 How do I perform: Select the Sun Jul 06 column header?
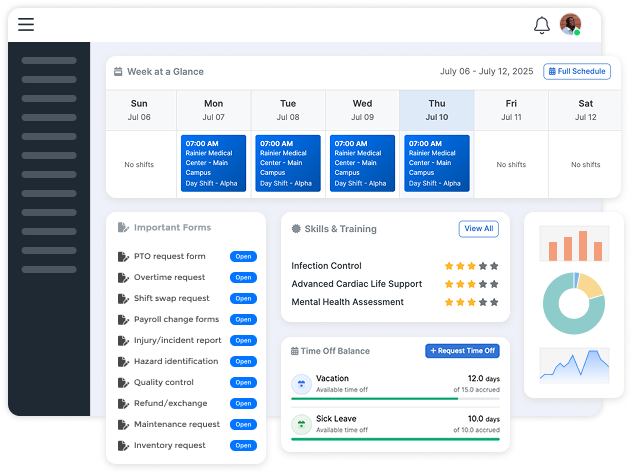click(139, 110)
